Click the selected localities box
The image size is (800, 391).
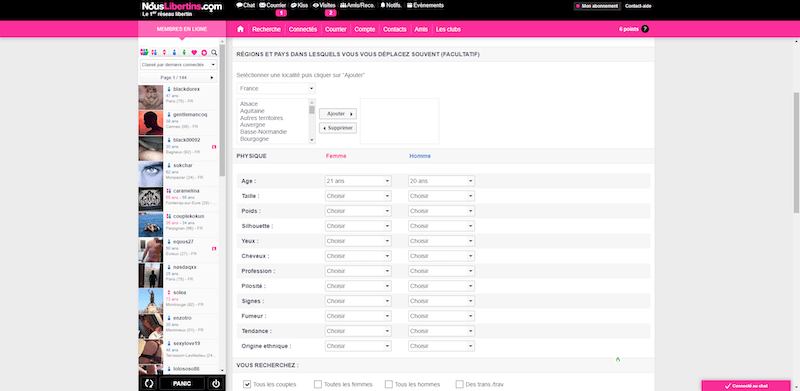click(399, 121)
